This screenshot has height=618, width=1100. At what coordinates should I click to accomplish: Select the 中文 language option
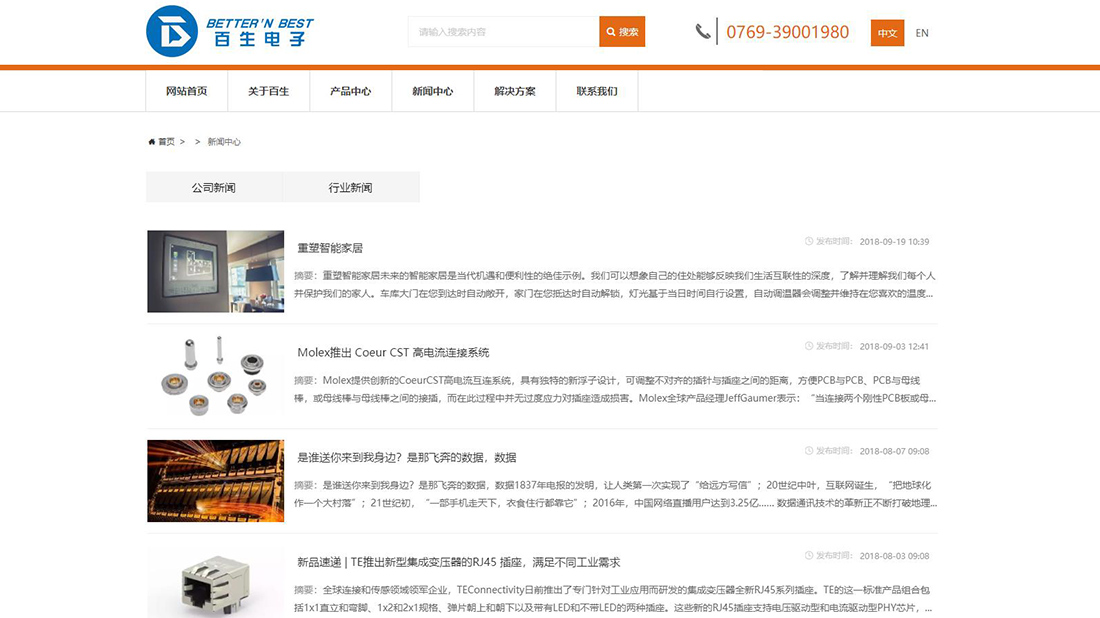886,32
